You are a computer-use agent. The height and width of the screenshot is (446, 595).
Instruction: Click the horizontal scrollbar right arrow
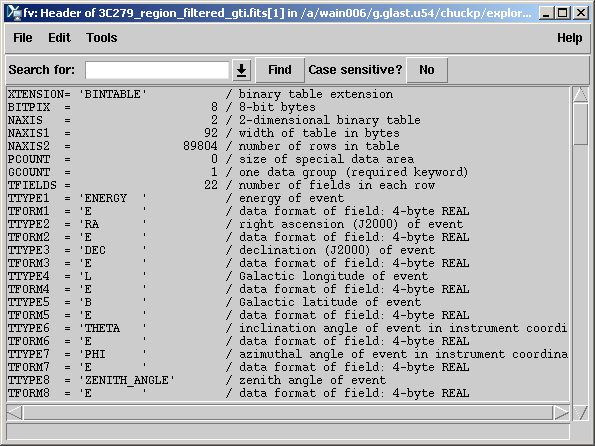point(562,412)
